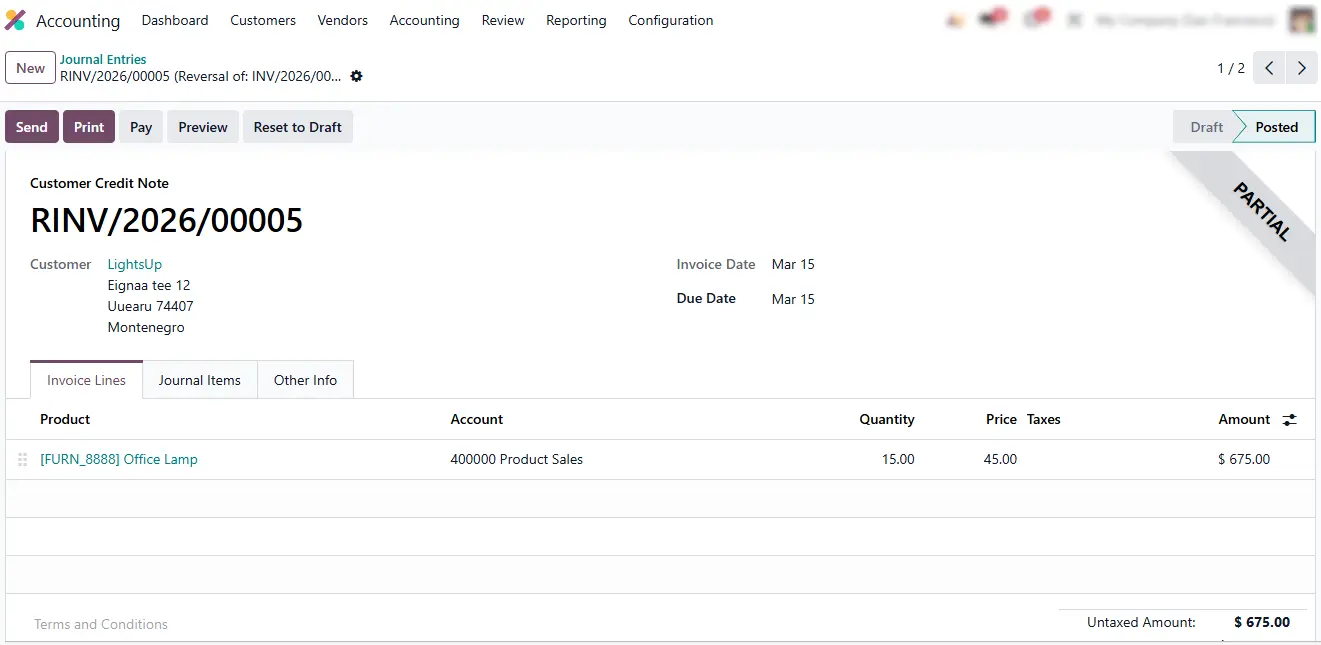Open the activities clock icon in the top bar
Screen dimensions: 1321x645
(x=1034, y=20)
